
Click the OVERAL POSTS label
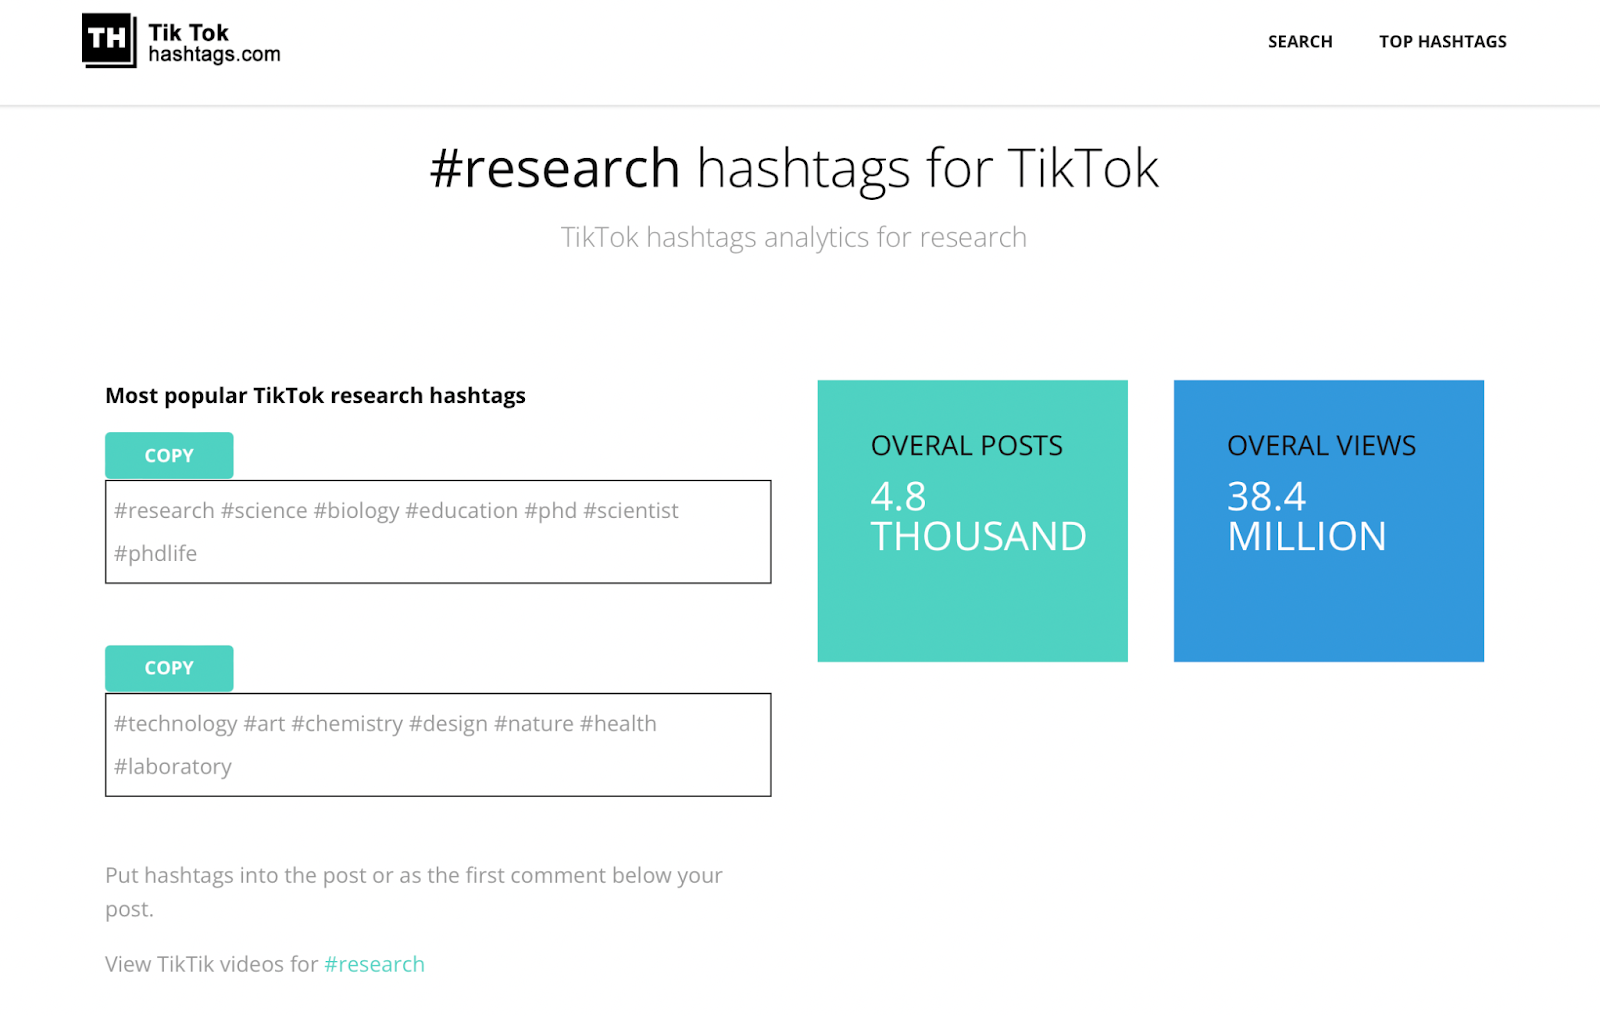966,446
